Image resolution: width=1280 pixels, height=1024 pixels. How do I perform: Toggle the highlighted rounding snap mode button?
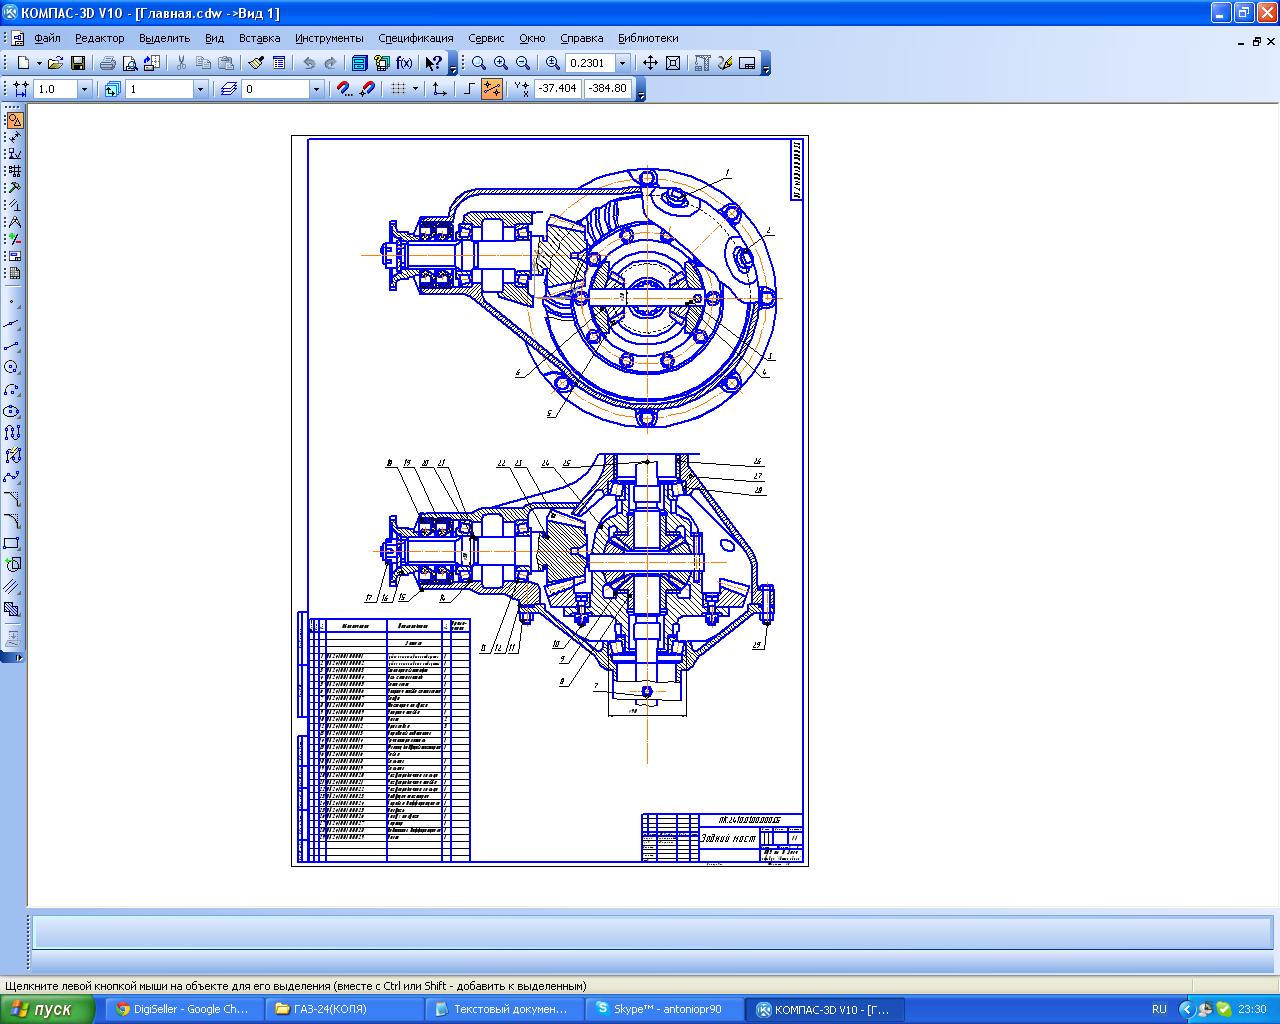coord(492,89)
